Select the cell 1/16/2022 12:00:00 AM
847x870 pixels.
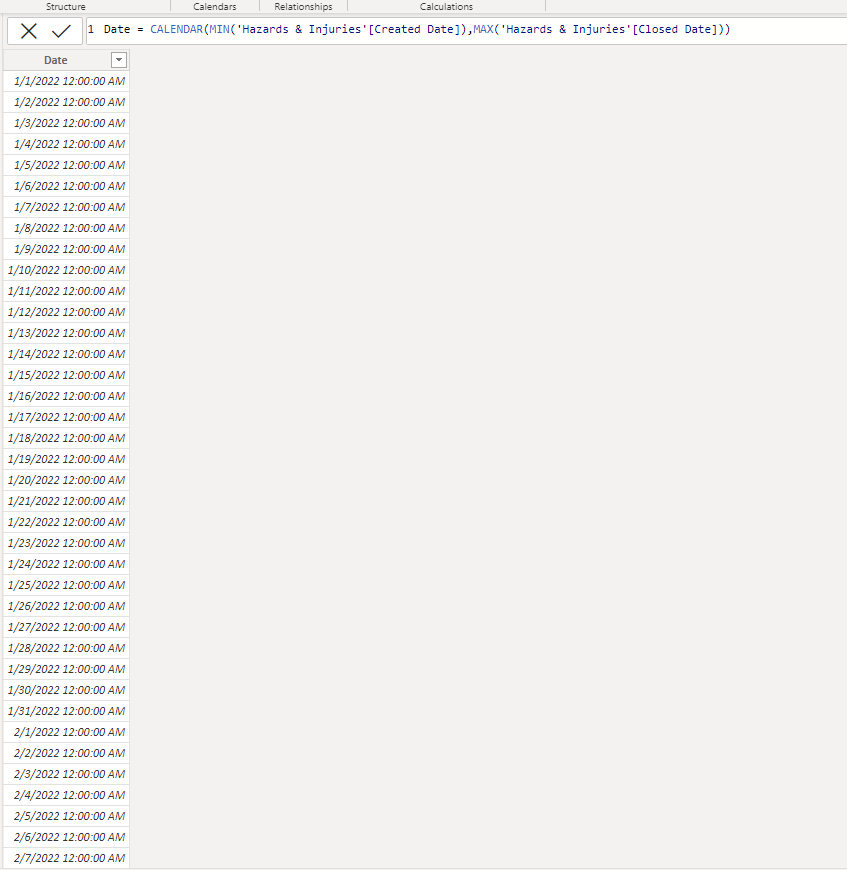click(x=66, y=396)
